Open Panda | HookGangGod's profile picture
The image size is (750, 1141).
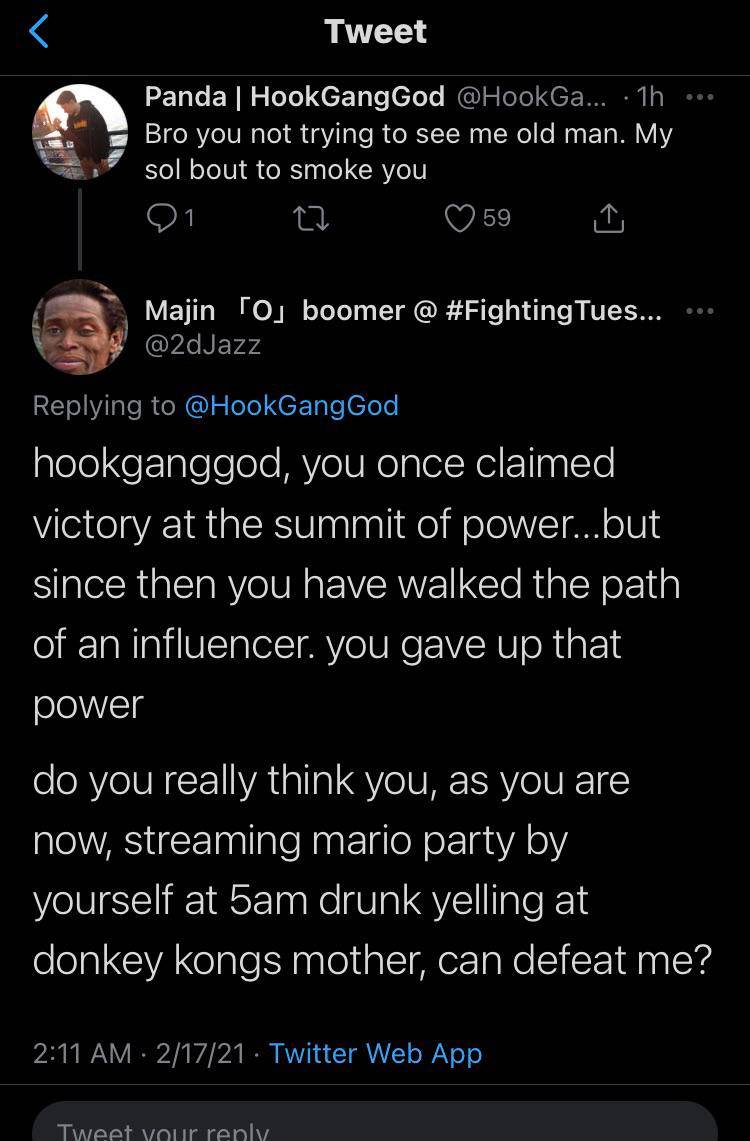click(80, 132)
